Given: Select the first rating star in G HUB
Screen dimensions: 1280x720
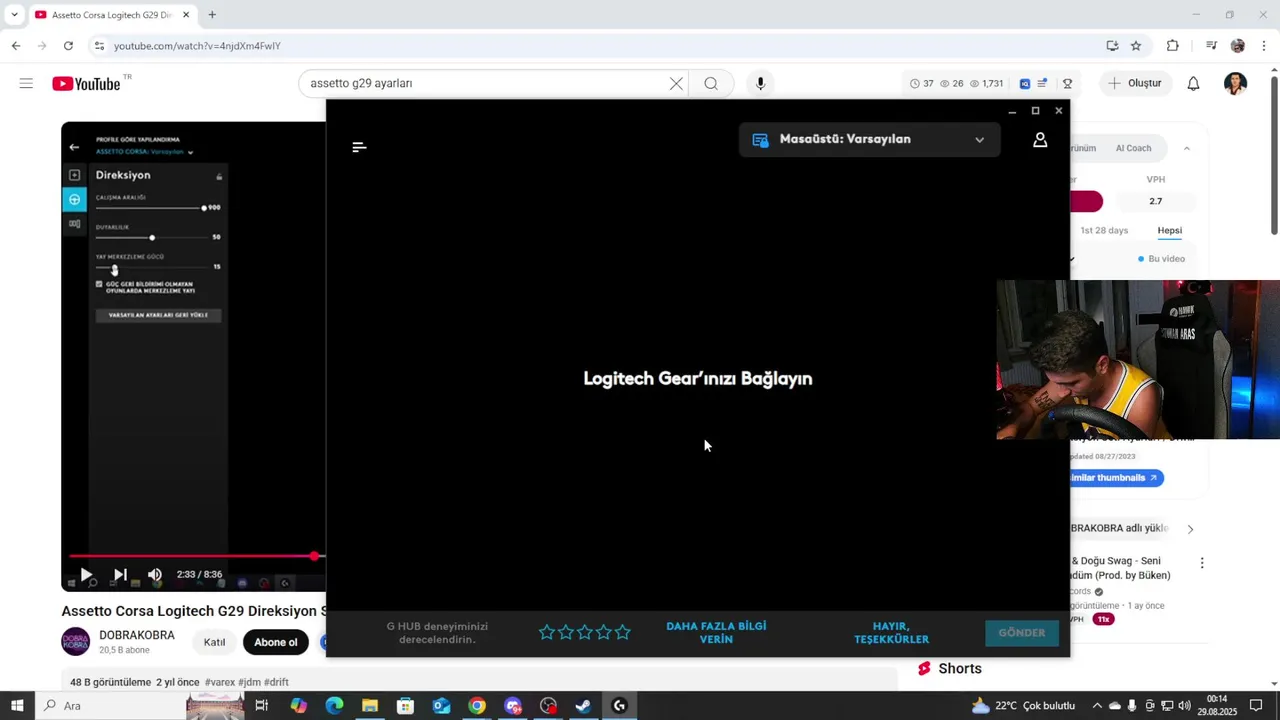Looking at the screenshot, I should 547,632.
